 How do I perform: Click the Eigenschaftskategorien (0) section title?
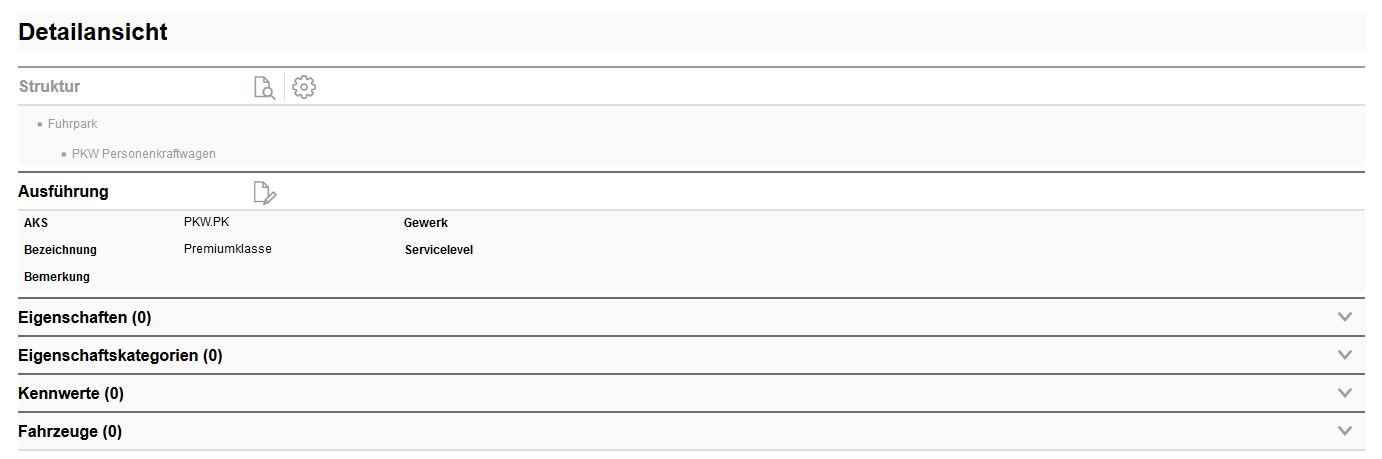(x=120, y=356)
